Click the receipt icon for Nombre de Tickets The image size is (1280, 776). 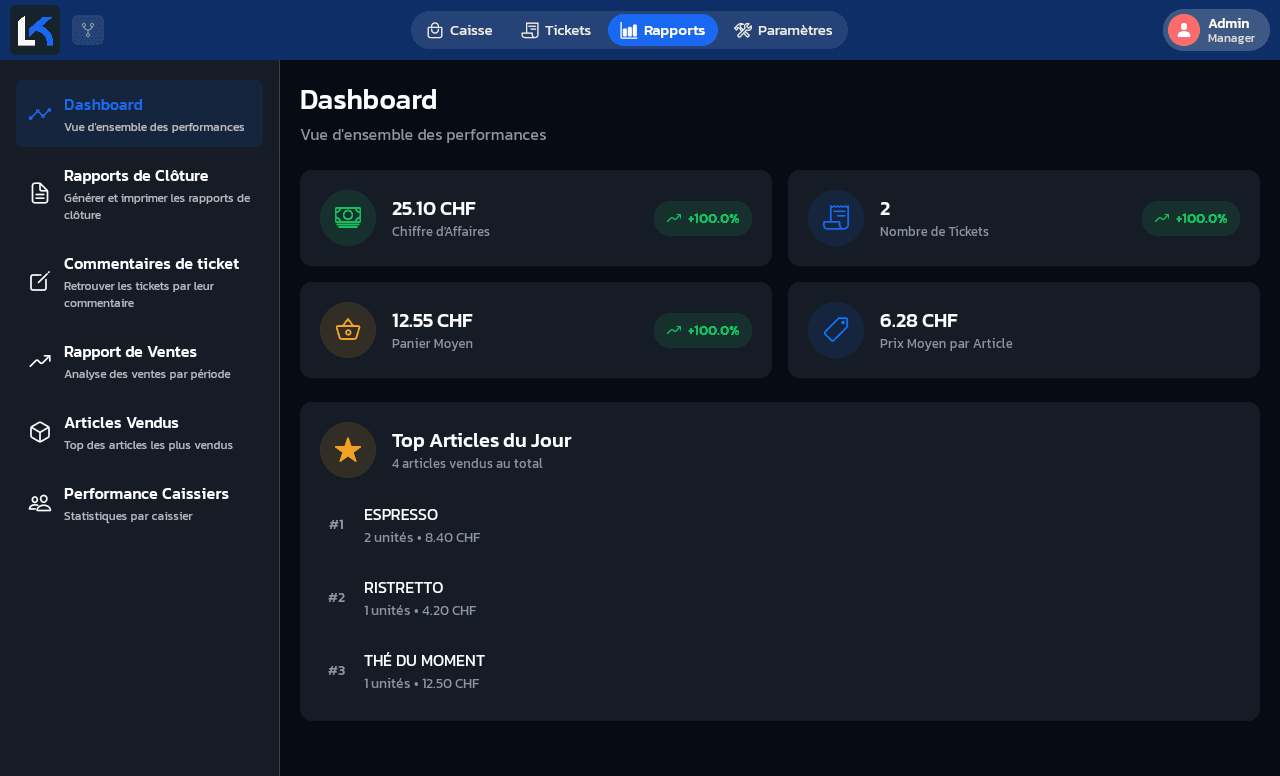tap(836, 218)
